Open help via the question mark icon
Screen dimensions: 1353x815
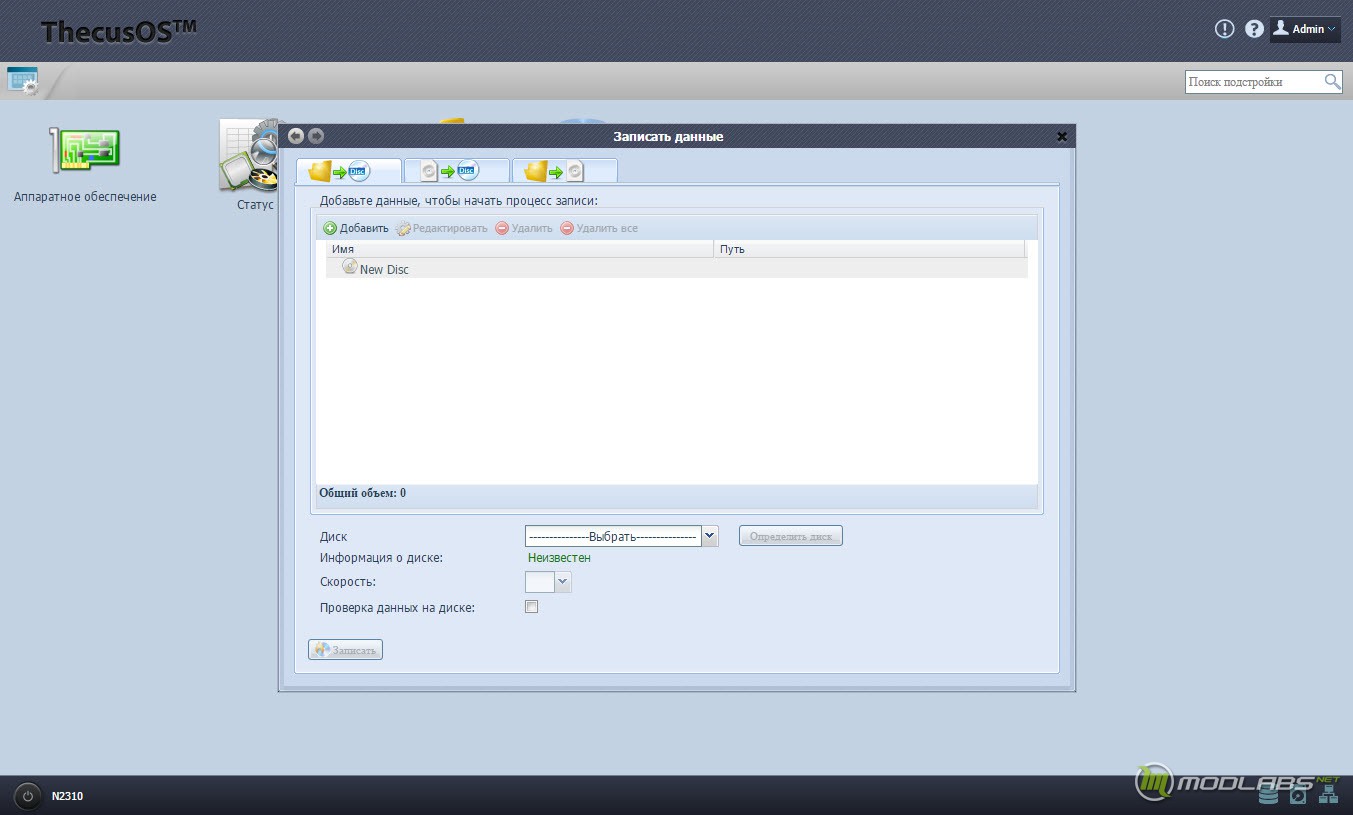pyautogui.click(x=1254, y=29)
